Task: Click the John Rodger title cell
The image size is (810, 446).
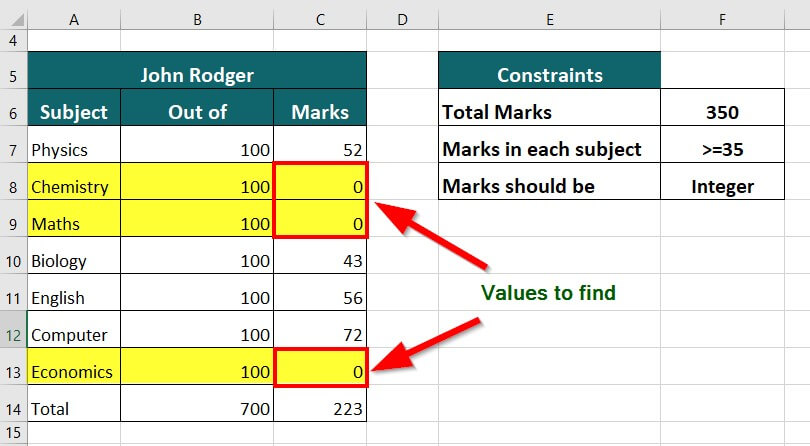Action: [x=197, y=70]
